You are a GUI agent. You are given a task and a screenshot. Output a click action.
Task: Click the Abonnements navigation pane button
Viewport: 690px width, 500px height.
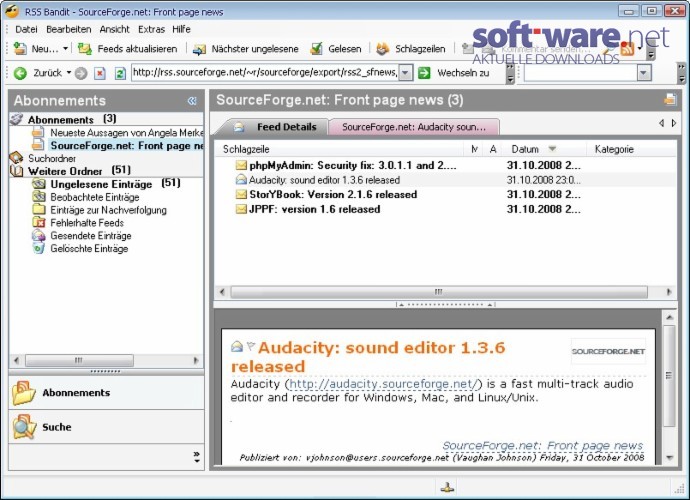point(106,393)
